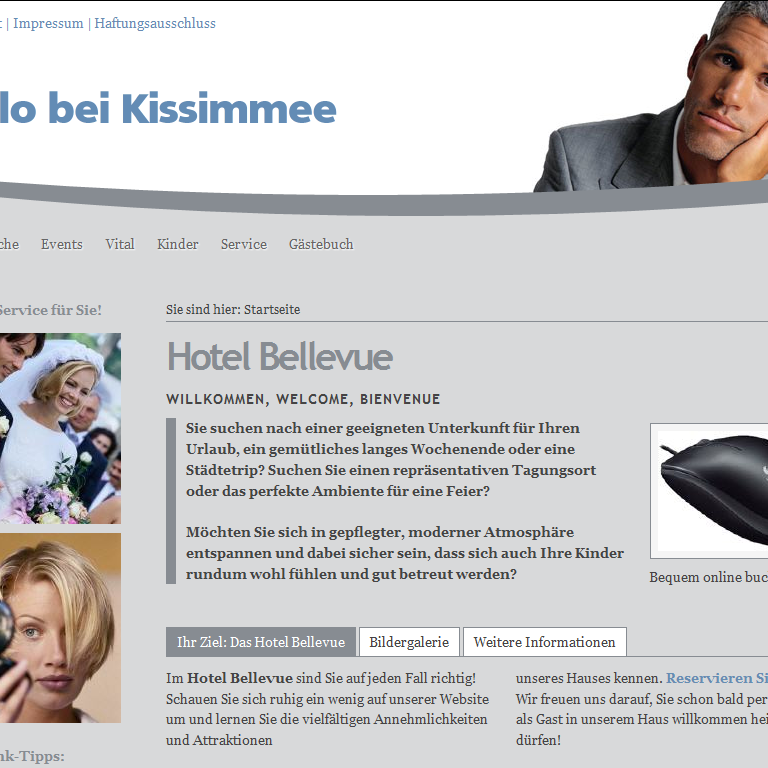Viewport: 768px width, 768px height.
Task: Open the Haftungsausschluss link
Action: point(155,24)
